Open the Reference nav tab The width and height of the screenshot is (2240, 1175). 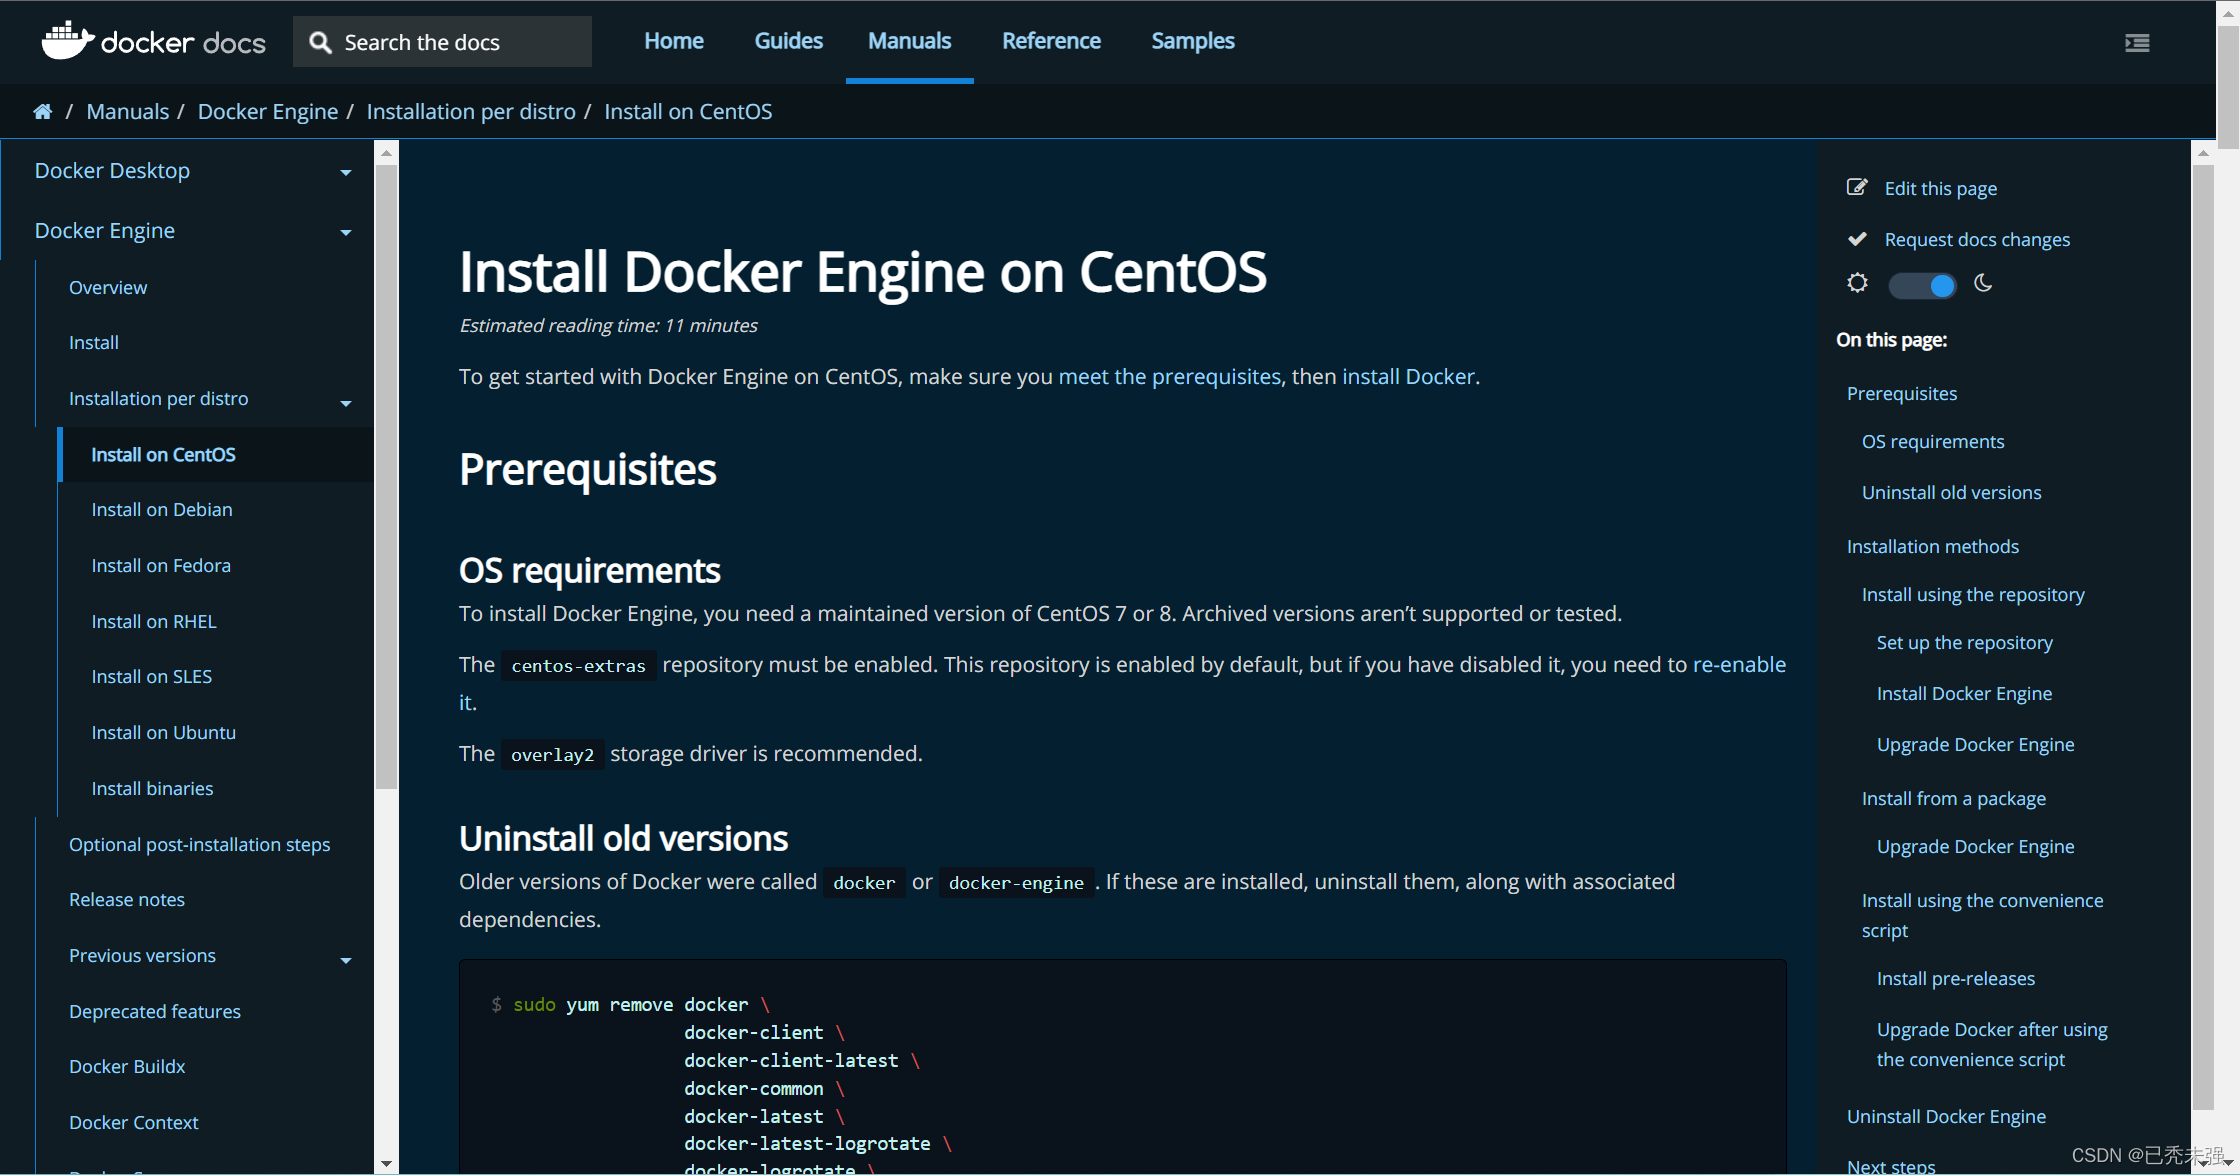tap(1051, 41)
